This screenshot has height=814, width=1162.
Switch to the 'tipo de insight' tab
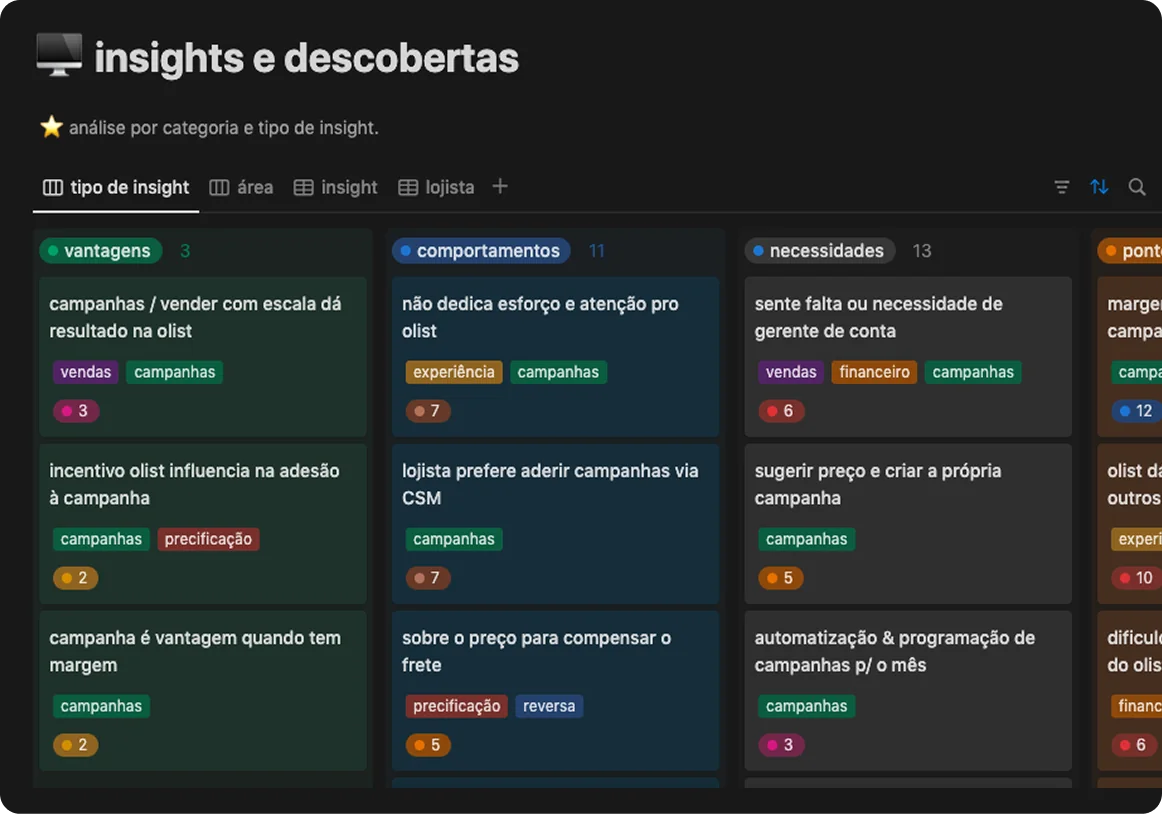[x=116, y=188]
